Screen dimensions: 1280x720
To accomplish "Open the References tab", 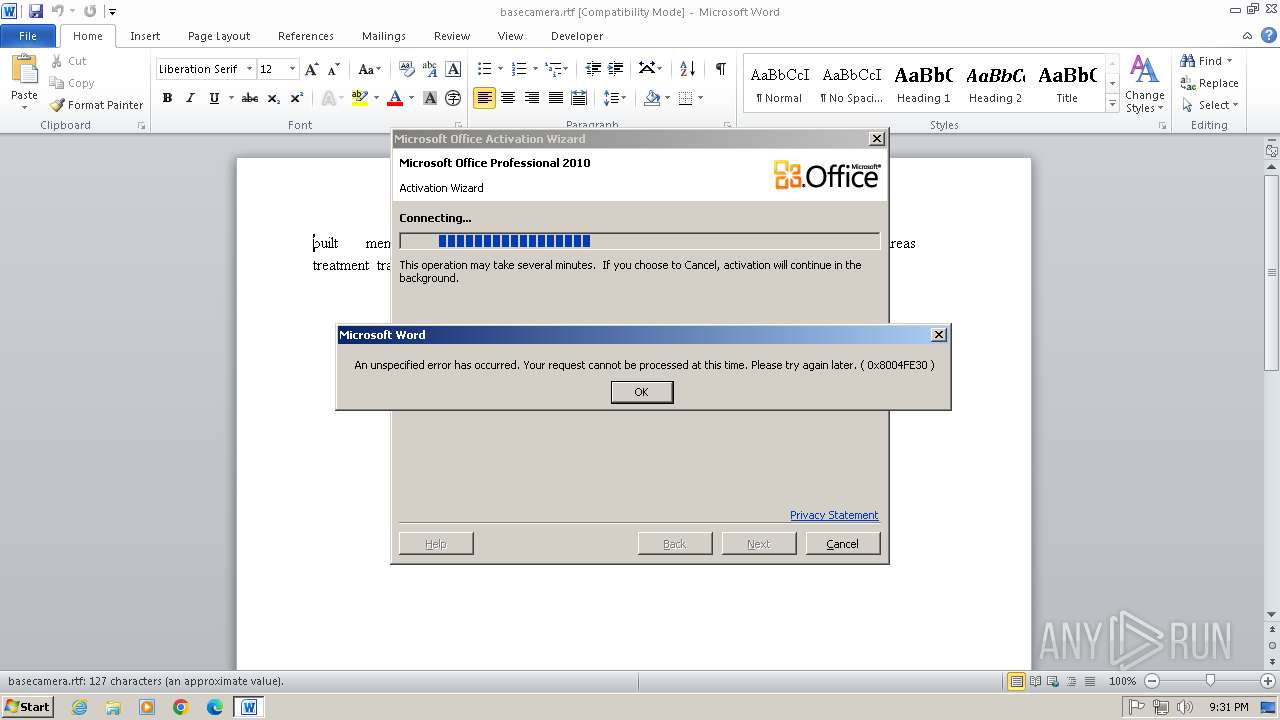I will (x=306, y=36).
